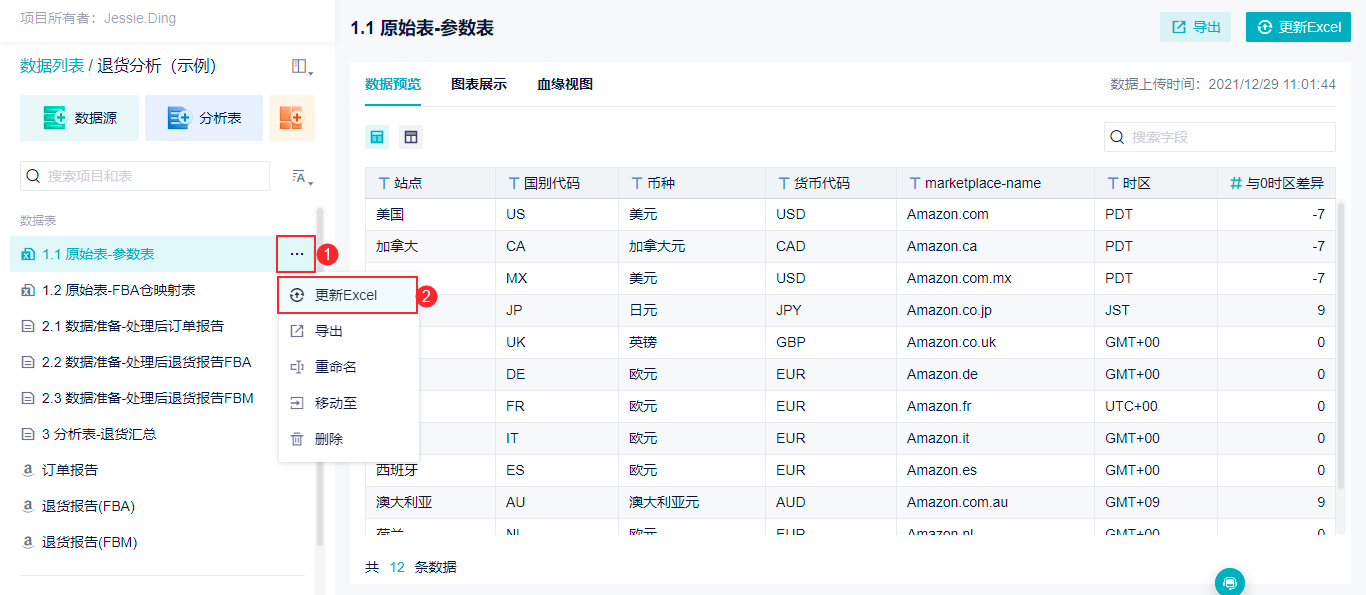Image resolution: width=1366 pixels, height=595 pixels.
Task: Click the 数据源 add data source icon
Action: [54, 118]
